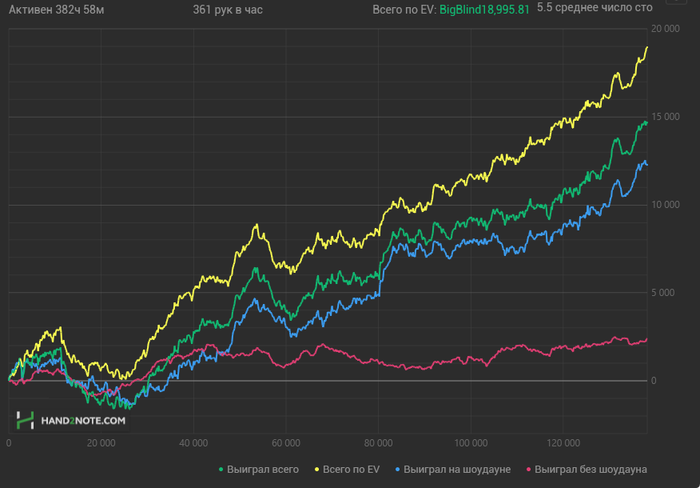Click the '80 000' x-axis label
This screenshot has height=488, width=700.
[379, 443]
